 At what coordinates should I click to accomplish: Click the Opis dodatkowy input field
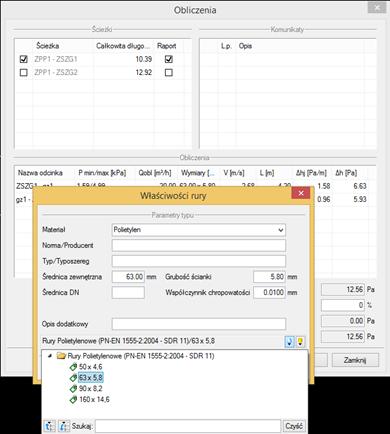pos(199,324)
